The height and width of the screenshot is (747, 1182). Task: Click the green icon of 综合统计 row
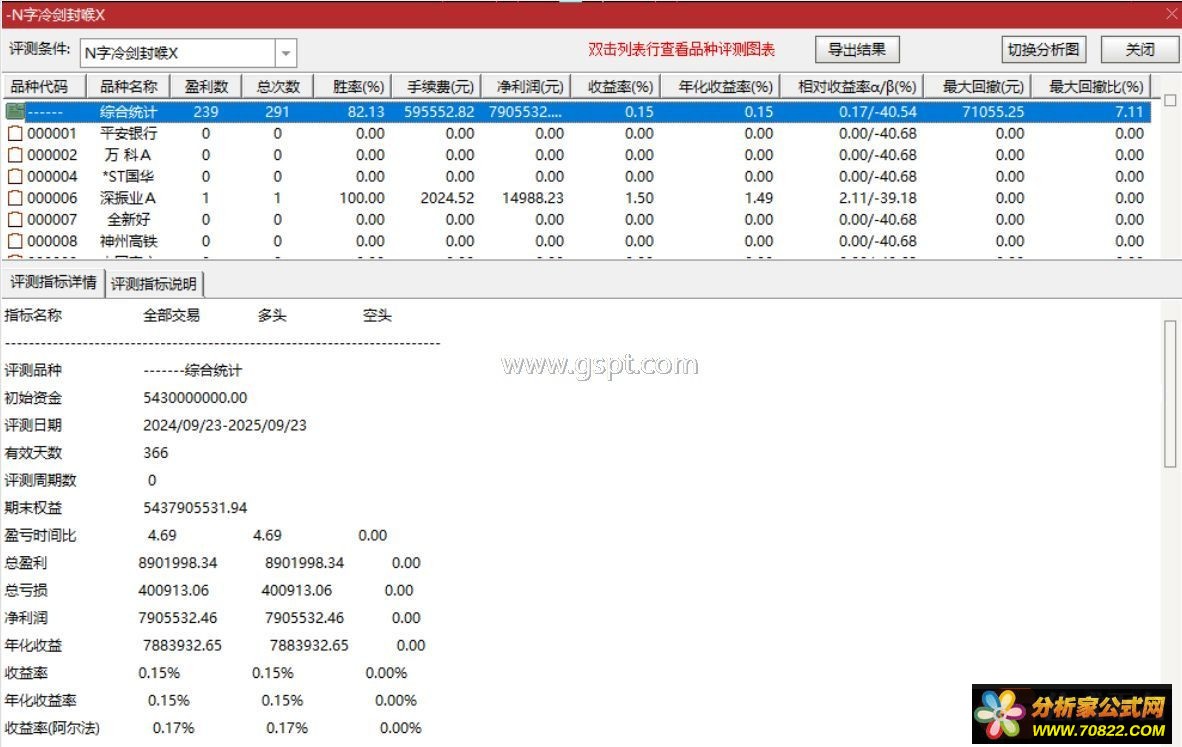tap(15, 112)
